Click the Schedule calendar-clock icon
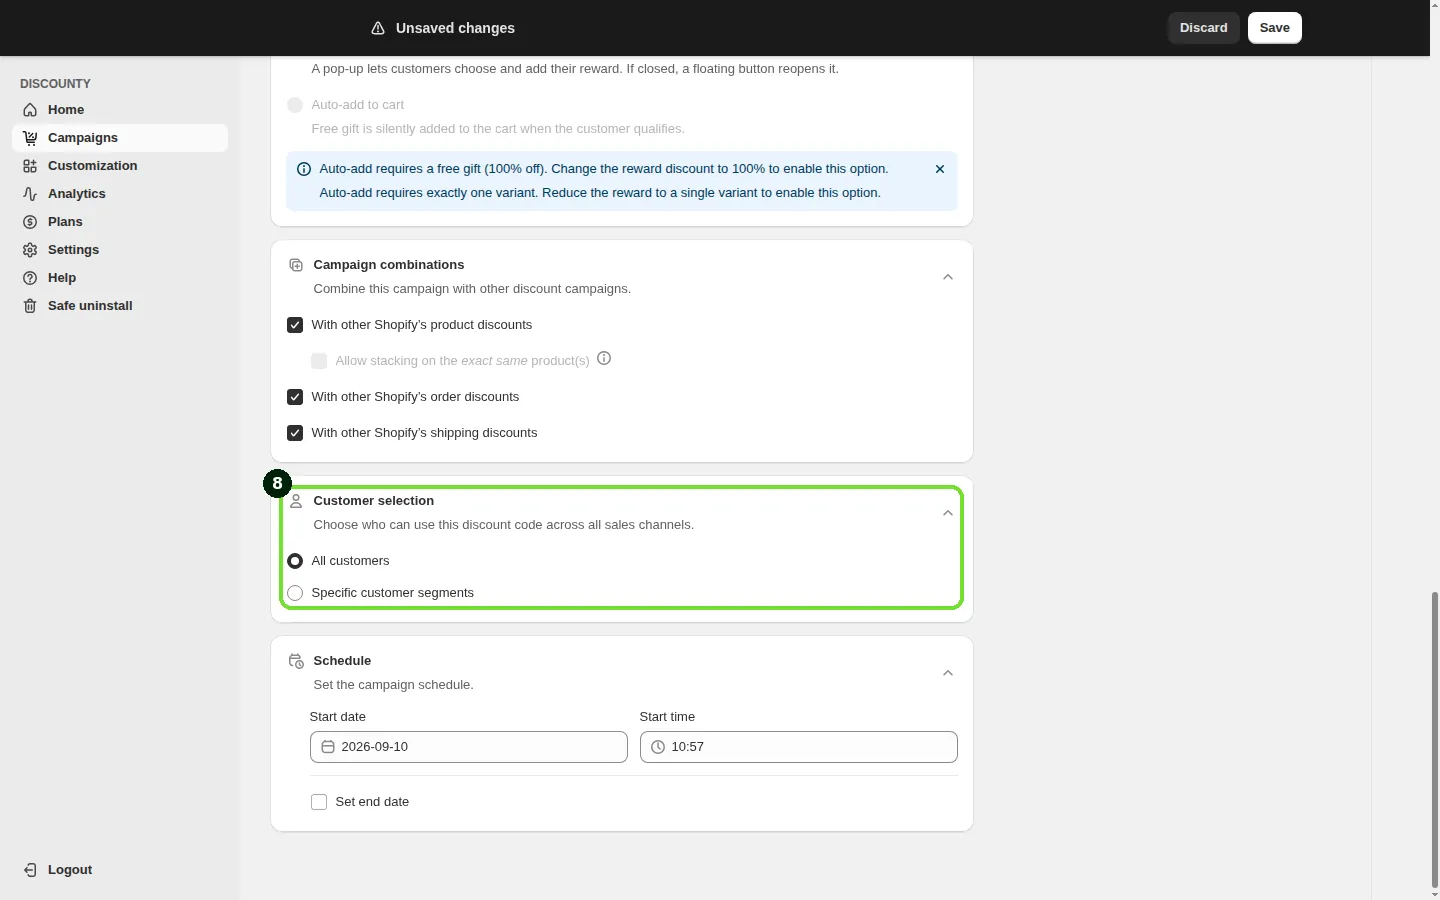1440x900 pixels. [x=296, y=661]
